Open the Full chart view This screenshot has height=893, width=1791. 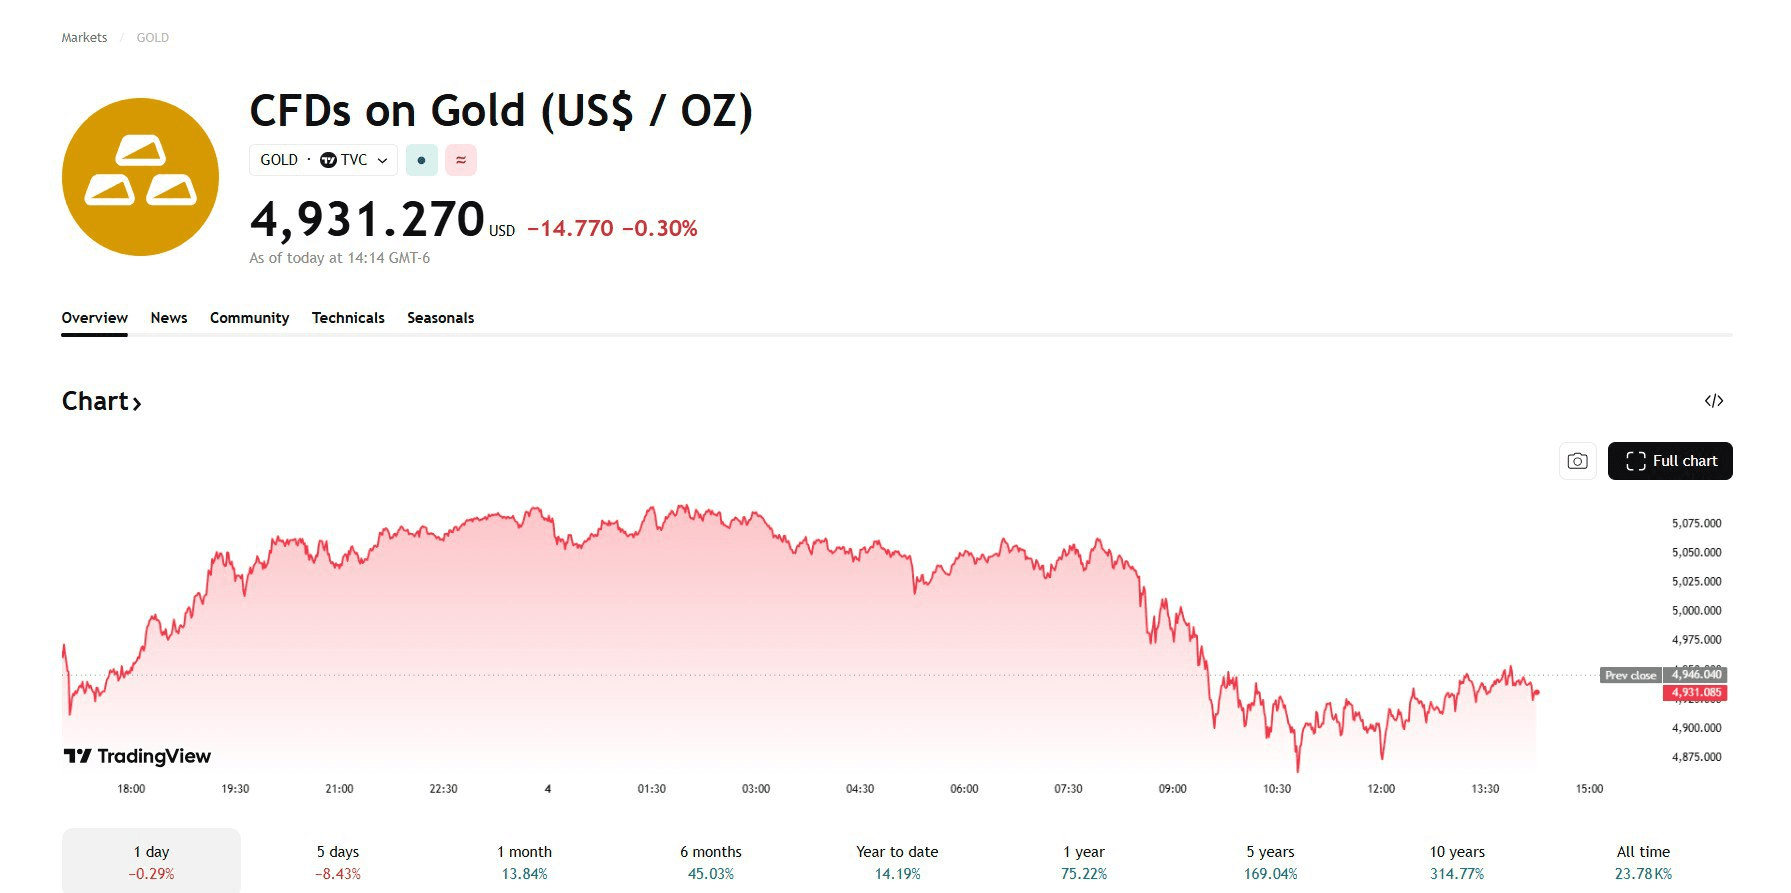point(1669,461)
